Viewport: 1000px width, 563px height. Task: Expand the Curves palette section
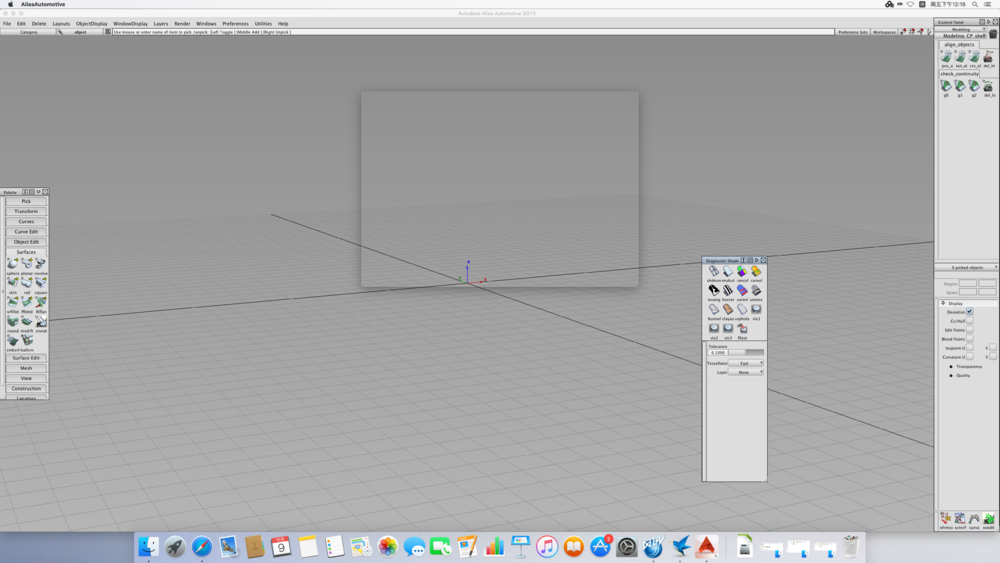(x=26, y=221)
